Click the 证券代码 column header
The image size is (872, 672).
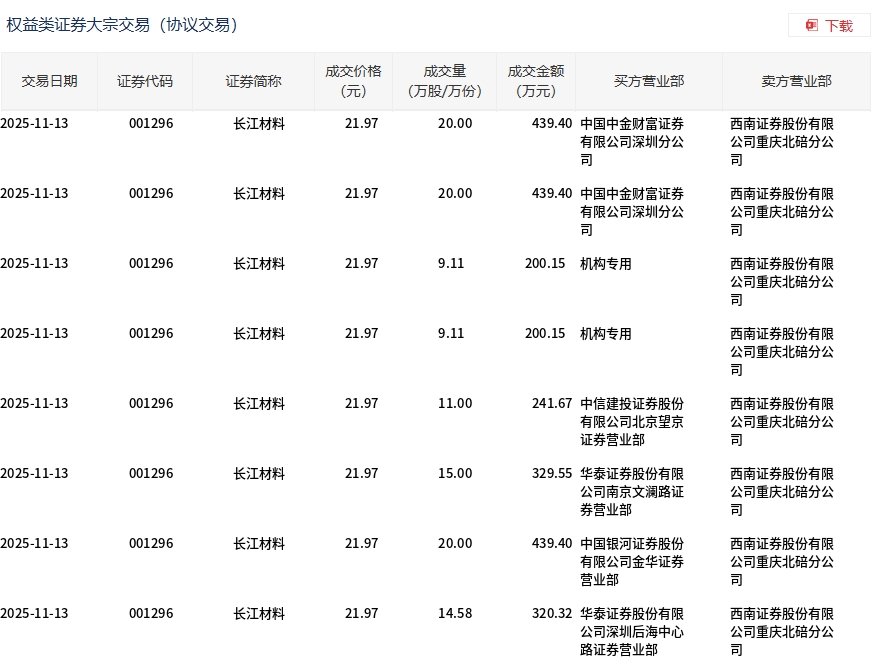(145, 81)
